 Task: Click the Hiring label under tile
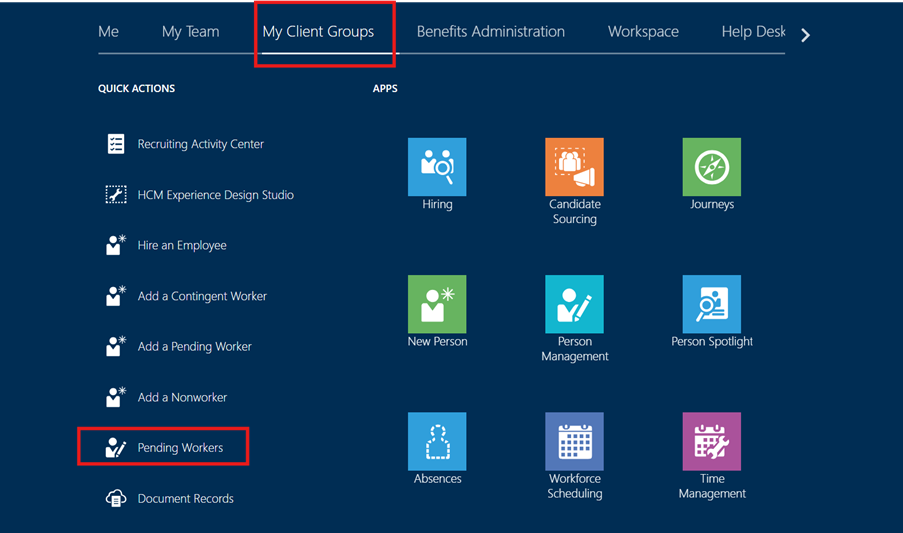click(437, 204)
